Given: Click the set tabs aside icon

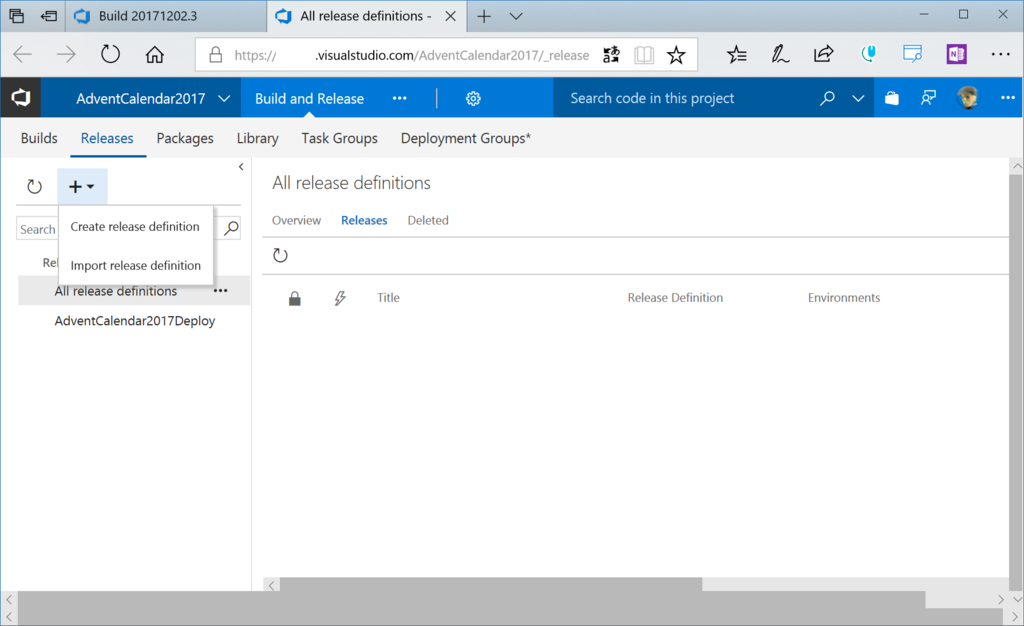Looking at the screenshot, I should coord(49,16).
